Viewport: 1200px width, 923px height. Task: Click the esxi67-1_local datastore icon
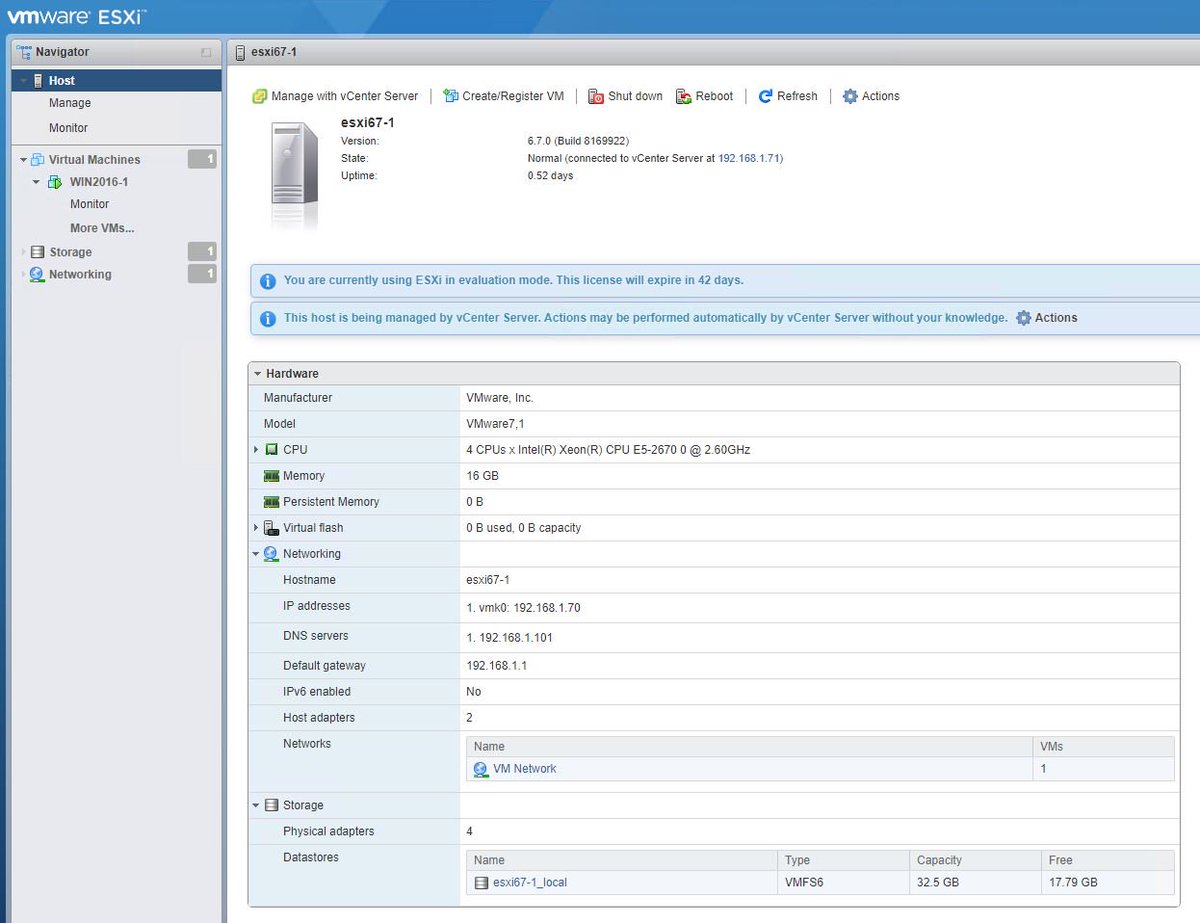pyautogui.click(x=481, y=882)
